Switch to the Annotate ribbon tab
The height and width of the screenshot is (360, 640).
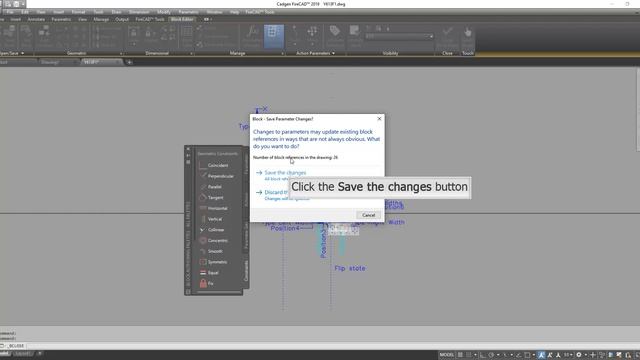pos(36,19)
